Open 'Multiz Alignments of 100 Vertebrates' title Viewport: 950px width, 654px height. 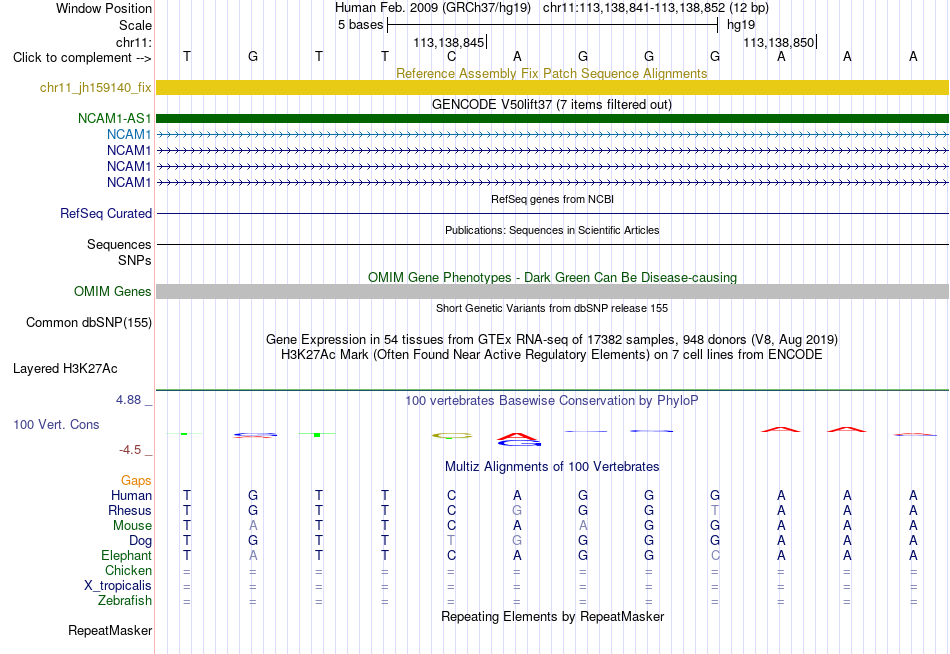(x=552, y=467)
